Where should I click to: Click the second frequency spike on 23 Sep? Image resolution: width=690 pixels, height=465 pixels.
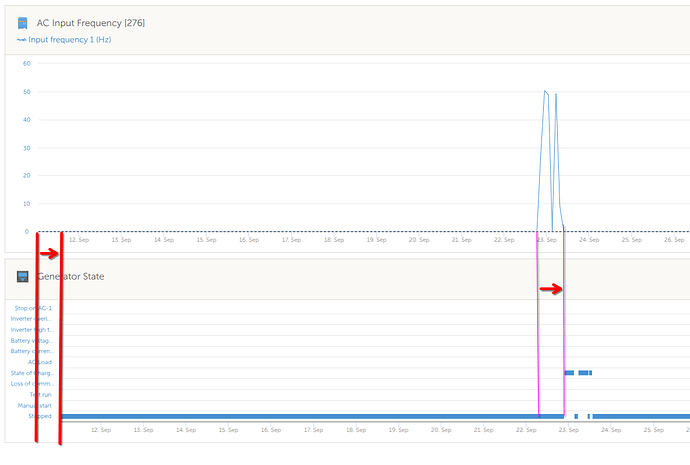(x=556, y=95)
